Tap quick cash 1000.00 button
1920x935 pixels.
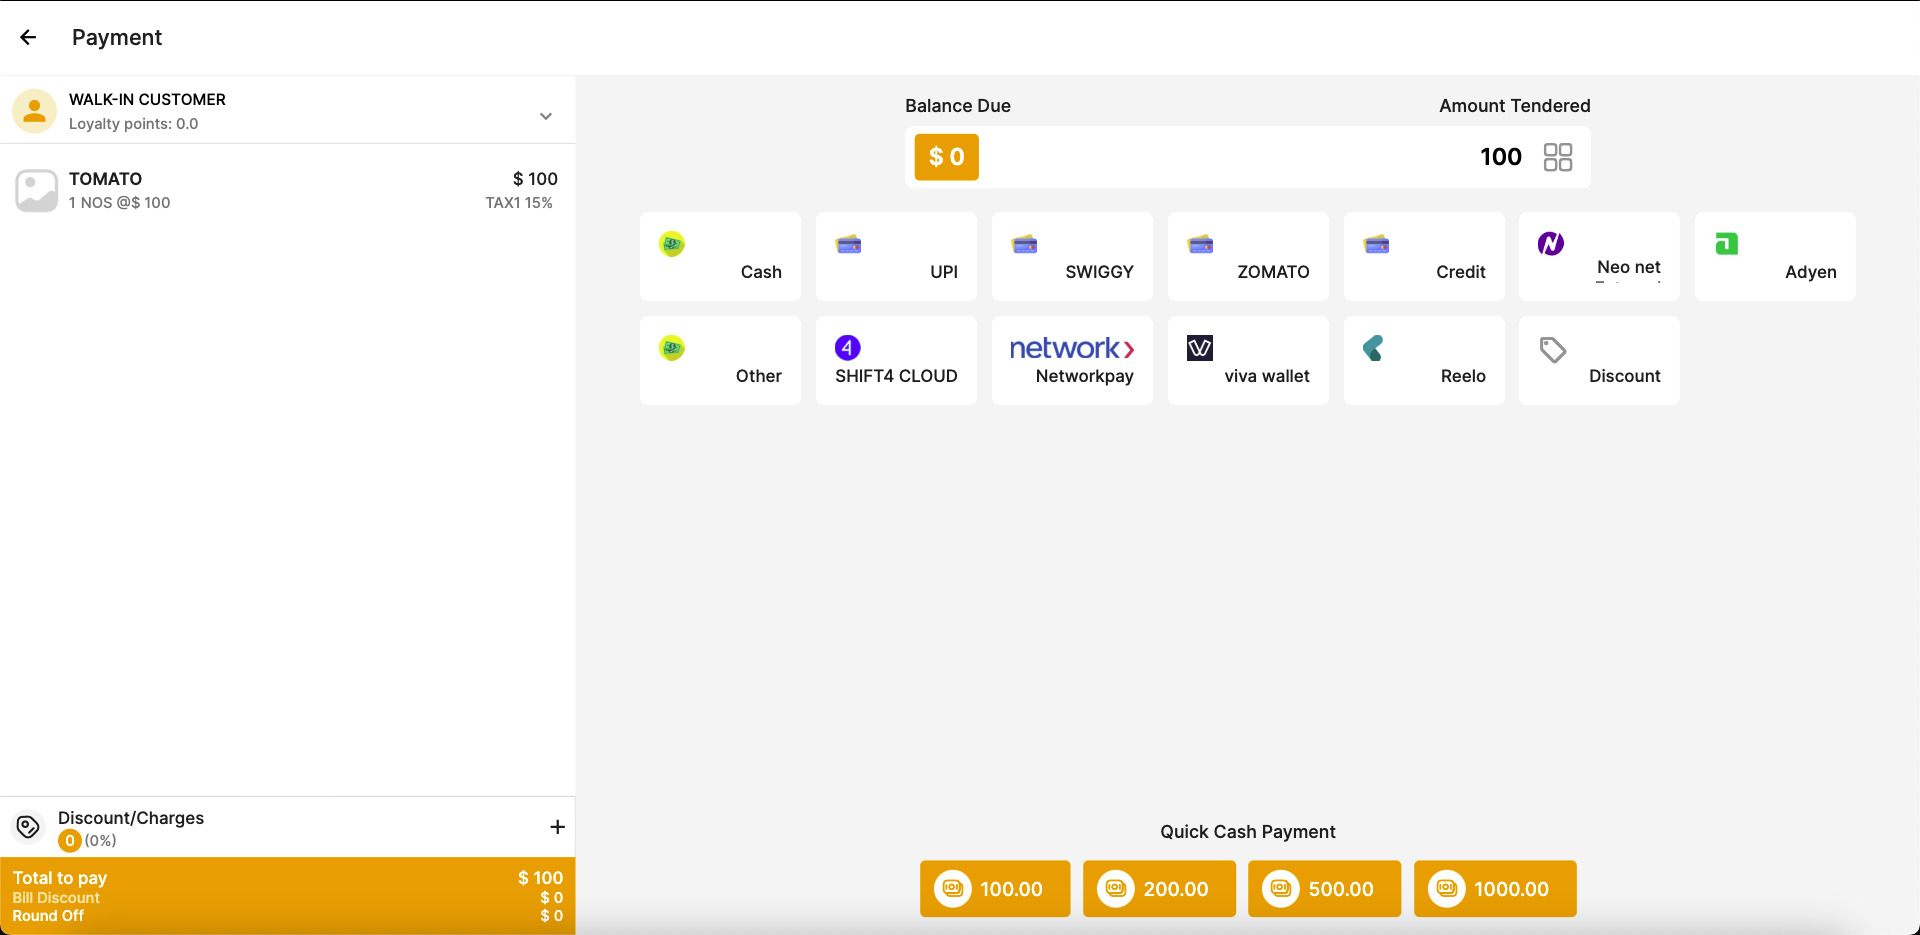click(1495, 889)
